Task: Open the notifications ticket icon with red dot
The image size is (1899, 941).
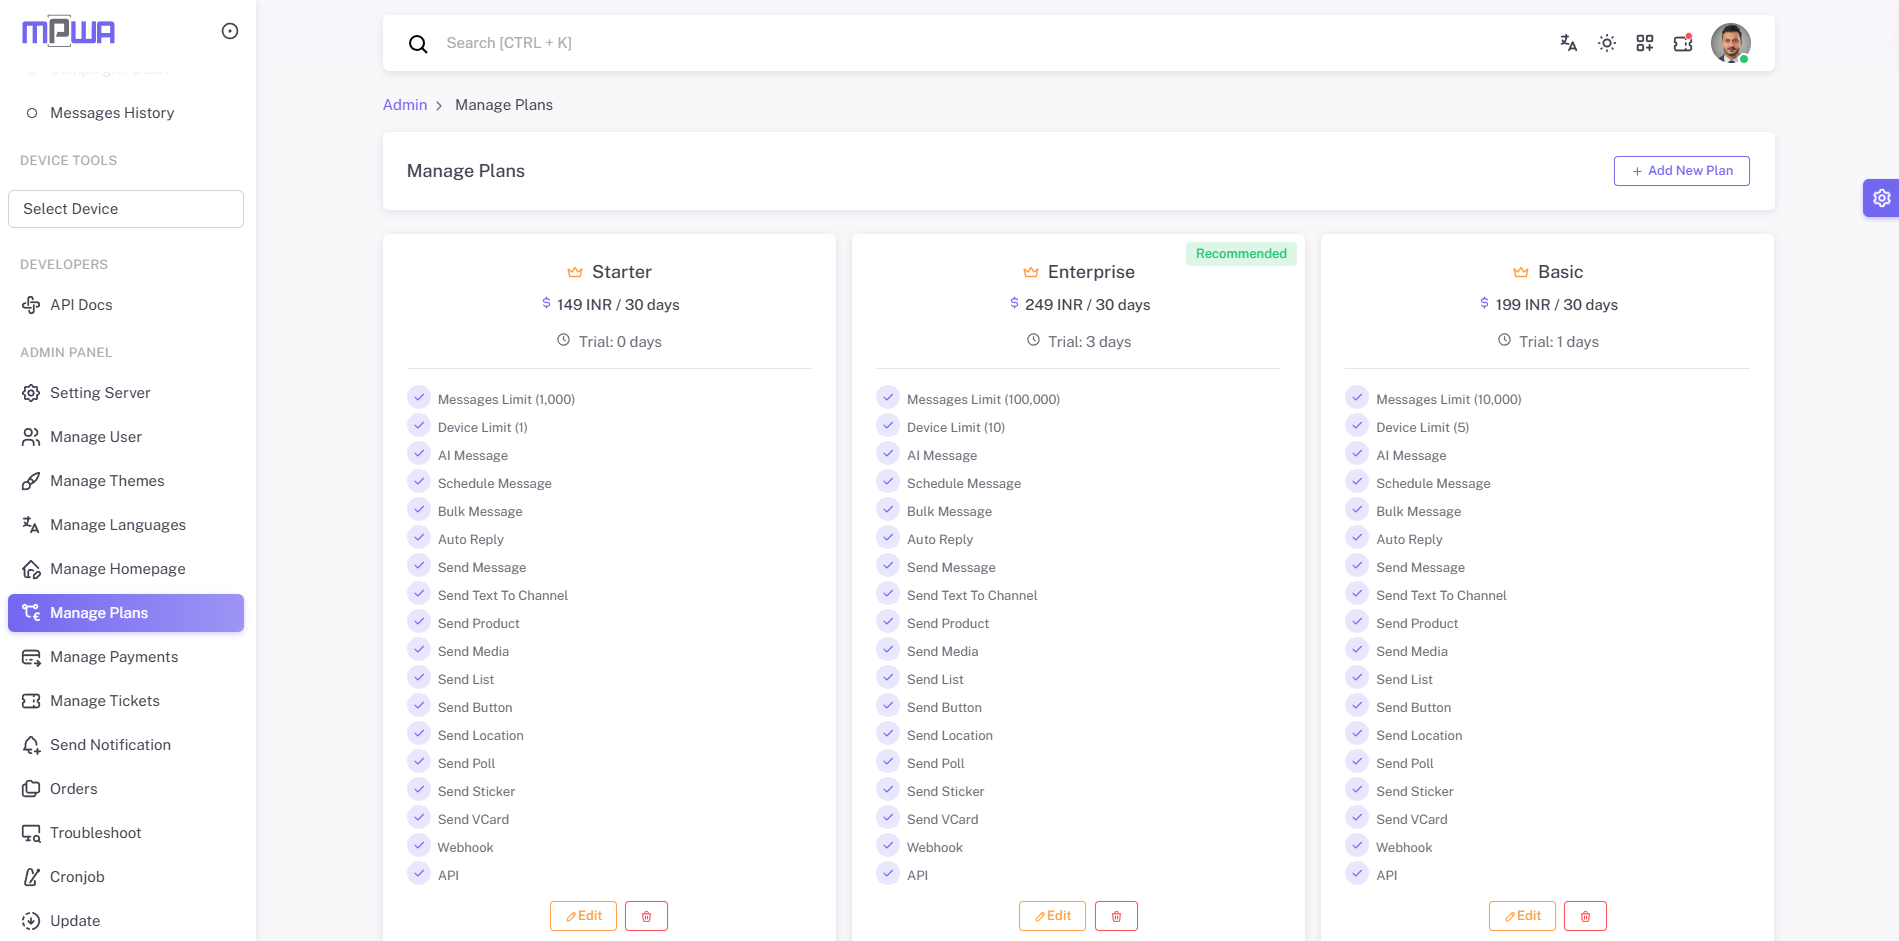Action: tap(1683, 43)
